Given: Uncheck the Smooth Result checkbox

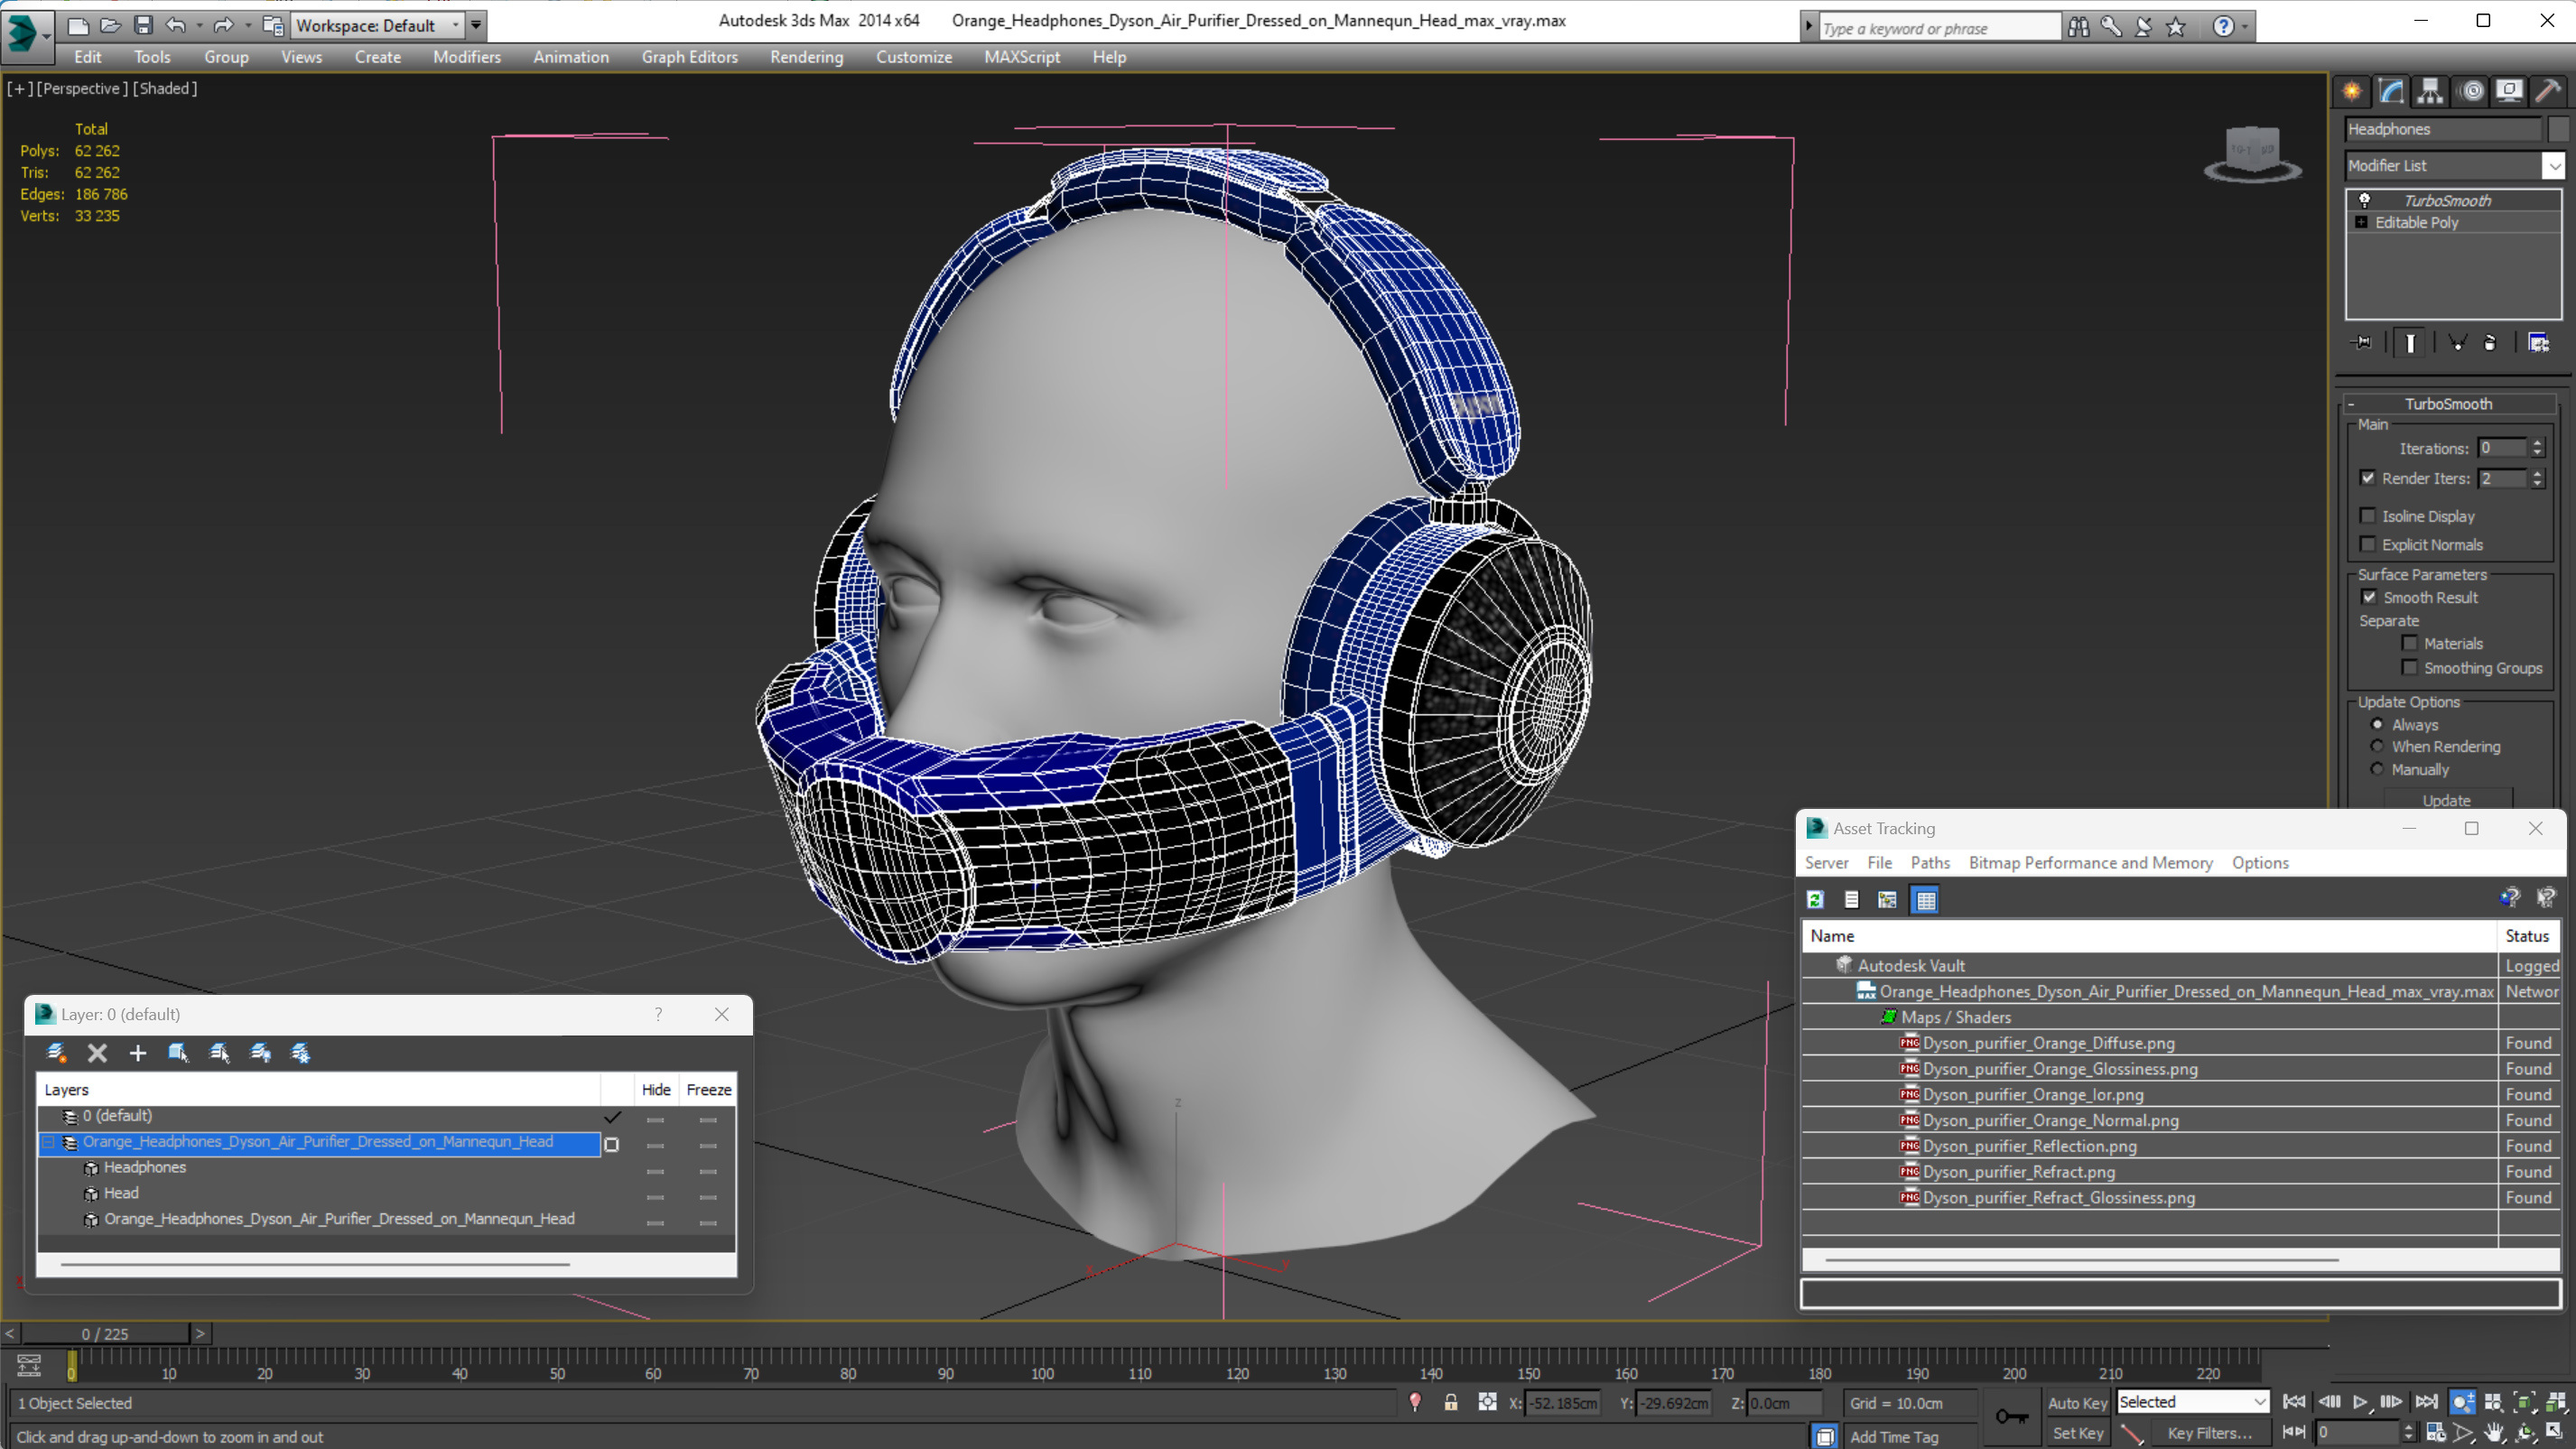Looking at the screenshot, I should [2369, 597].
